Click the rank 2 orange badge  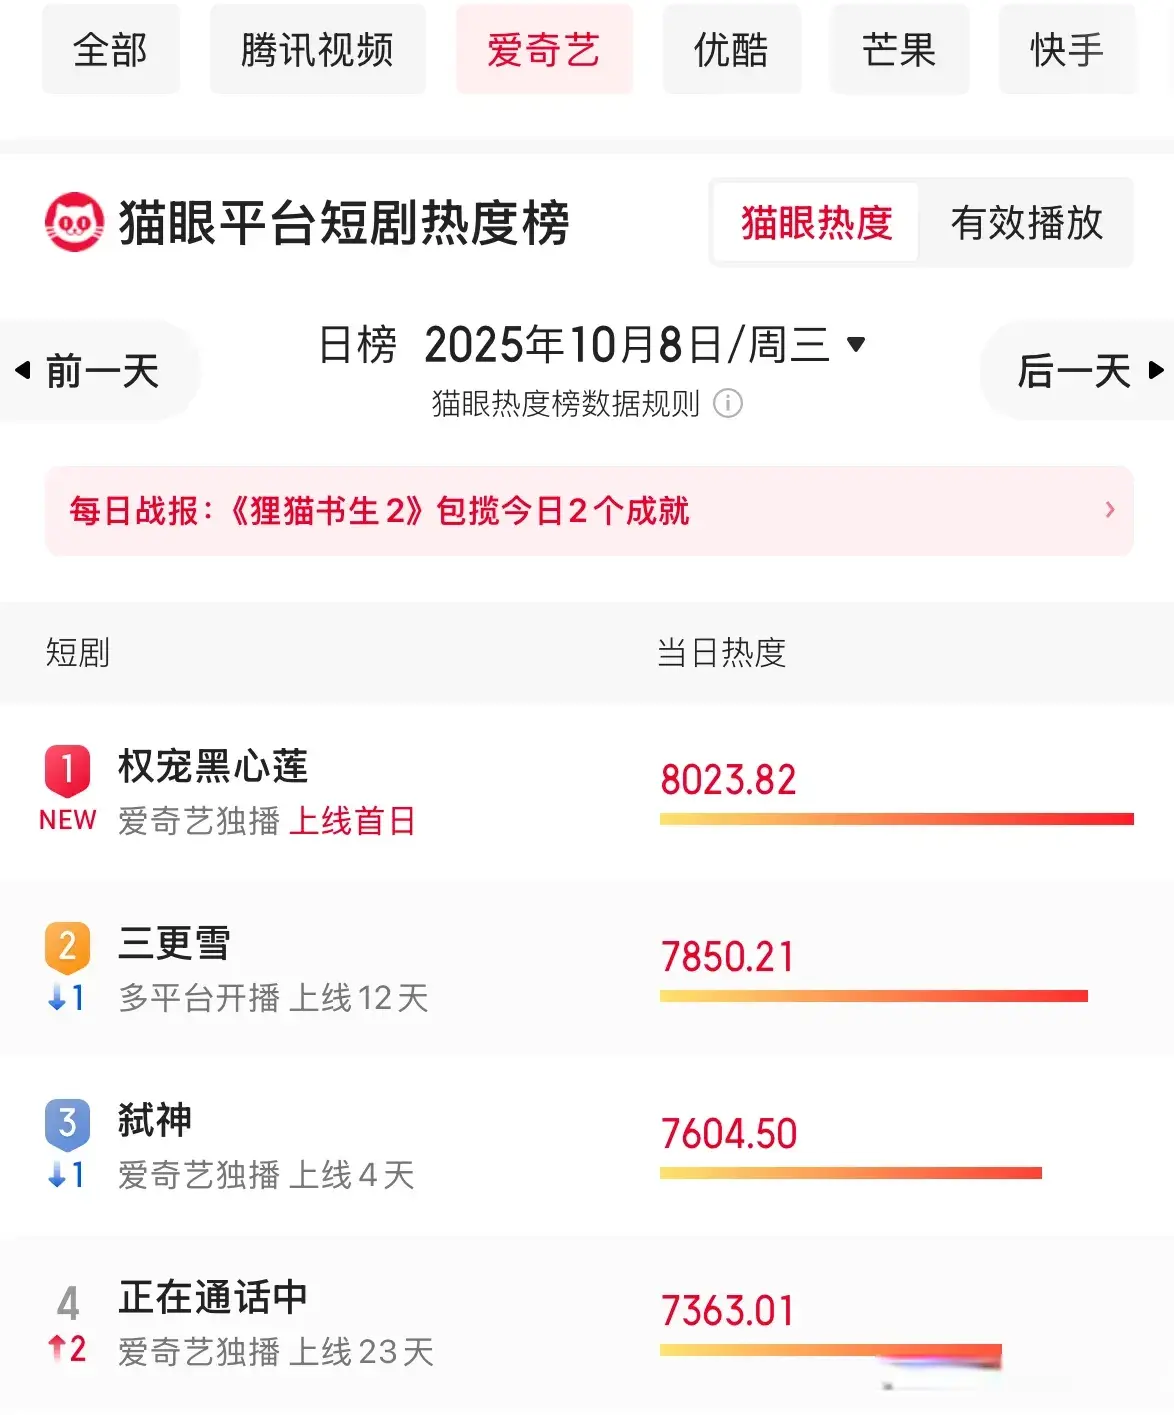click(67, 946)
